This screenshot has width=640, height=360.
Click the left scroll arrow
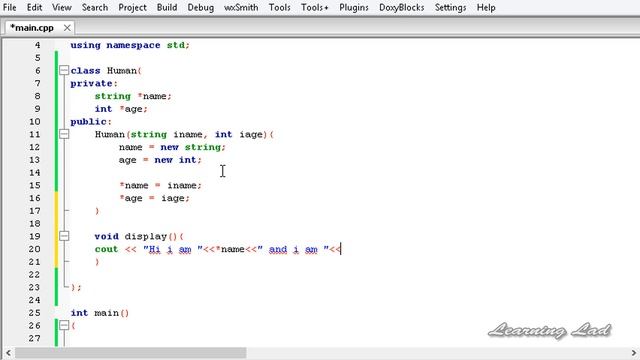8,352
